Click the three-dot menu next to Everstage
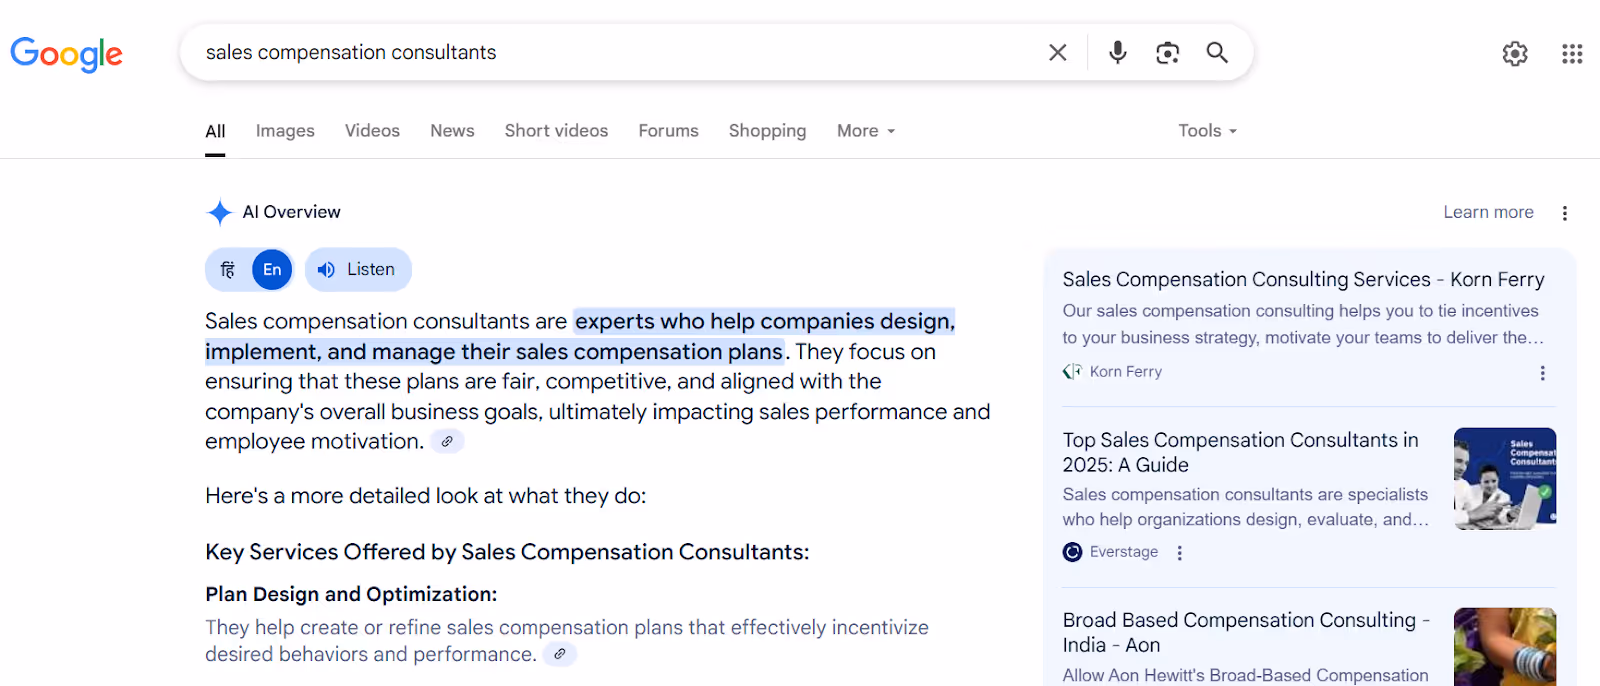Screen dimensions: 1600x686 pyautogui.click(x=1179, y=553)
